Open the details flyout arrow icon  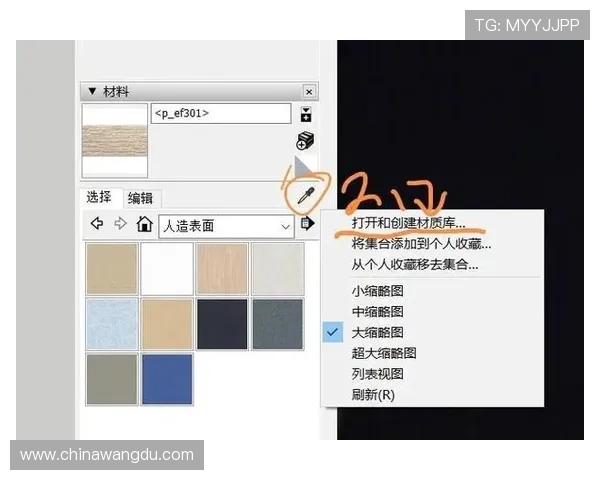click(307, 223)
